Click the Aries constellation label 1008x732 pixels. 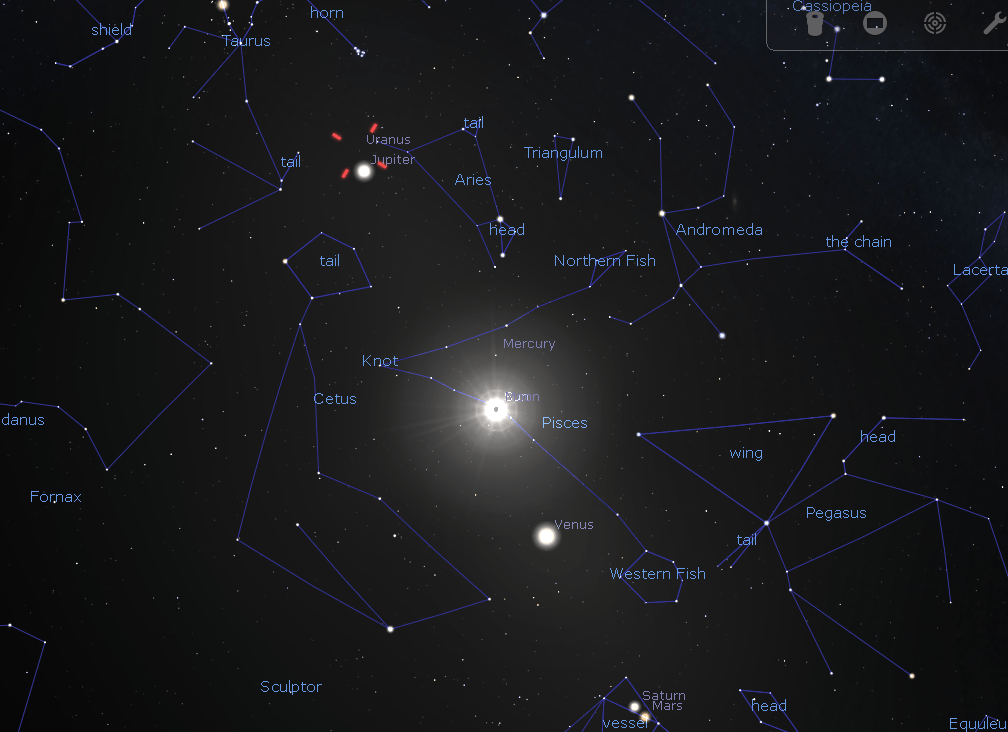coord(473,180)
